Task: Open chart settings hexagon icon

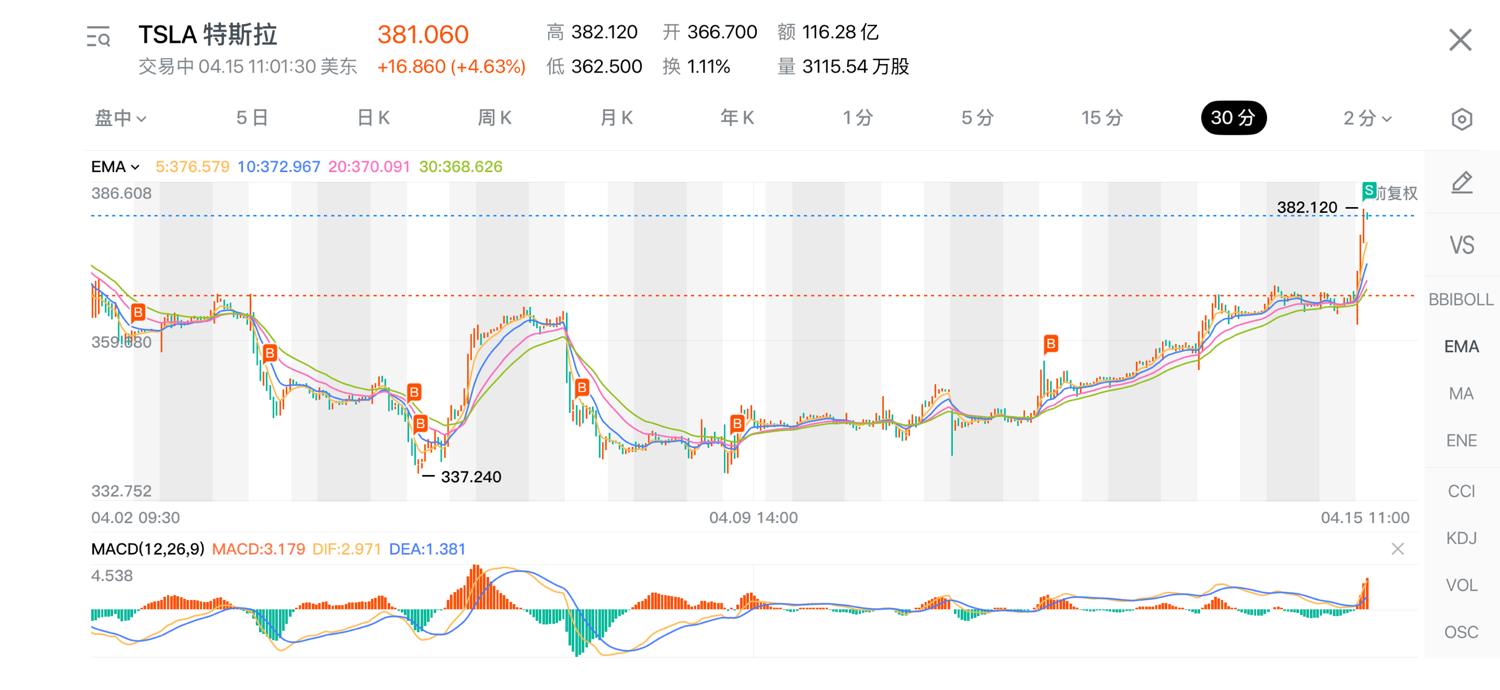Action: click(1461, 119)
